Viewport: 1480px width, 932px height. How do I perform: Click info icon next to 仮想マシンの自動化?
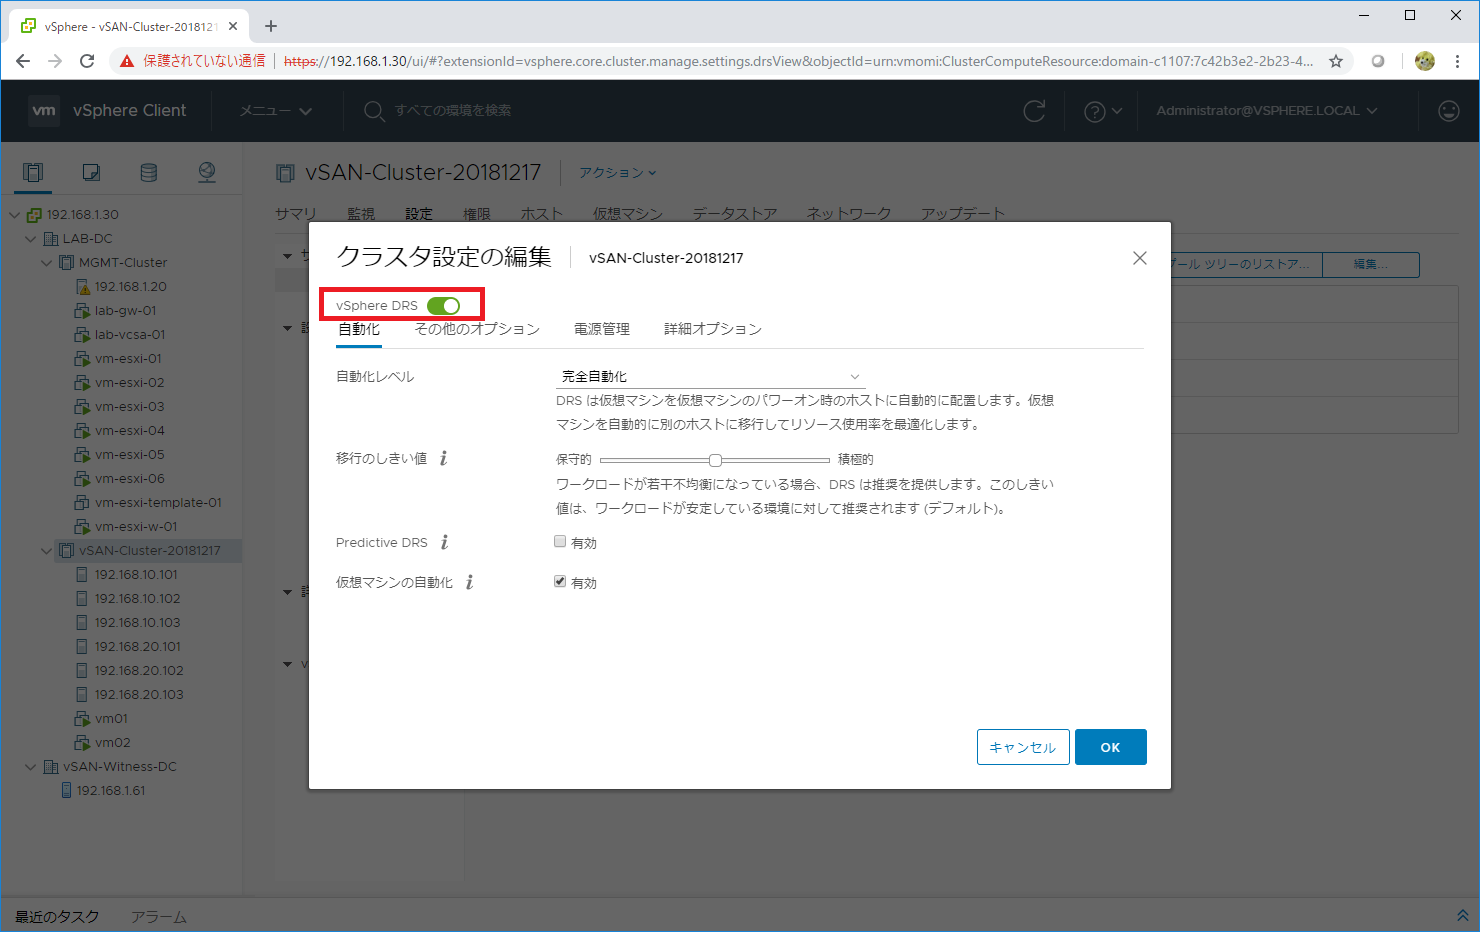click(x=469, y=582)
